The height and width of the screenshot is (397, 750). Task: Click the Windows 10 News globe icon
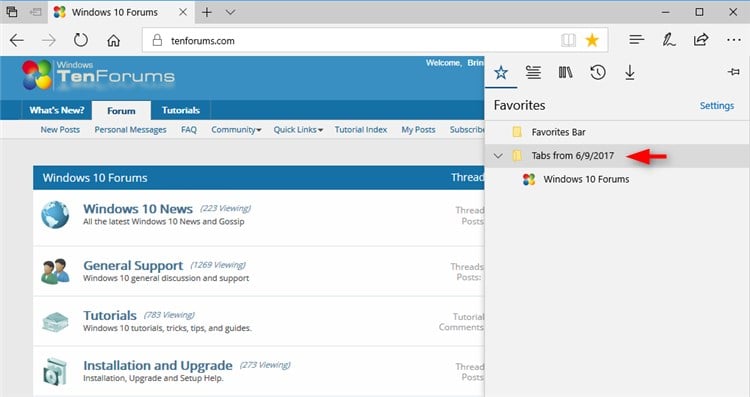pyautogui.click(x=55, y=215)
